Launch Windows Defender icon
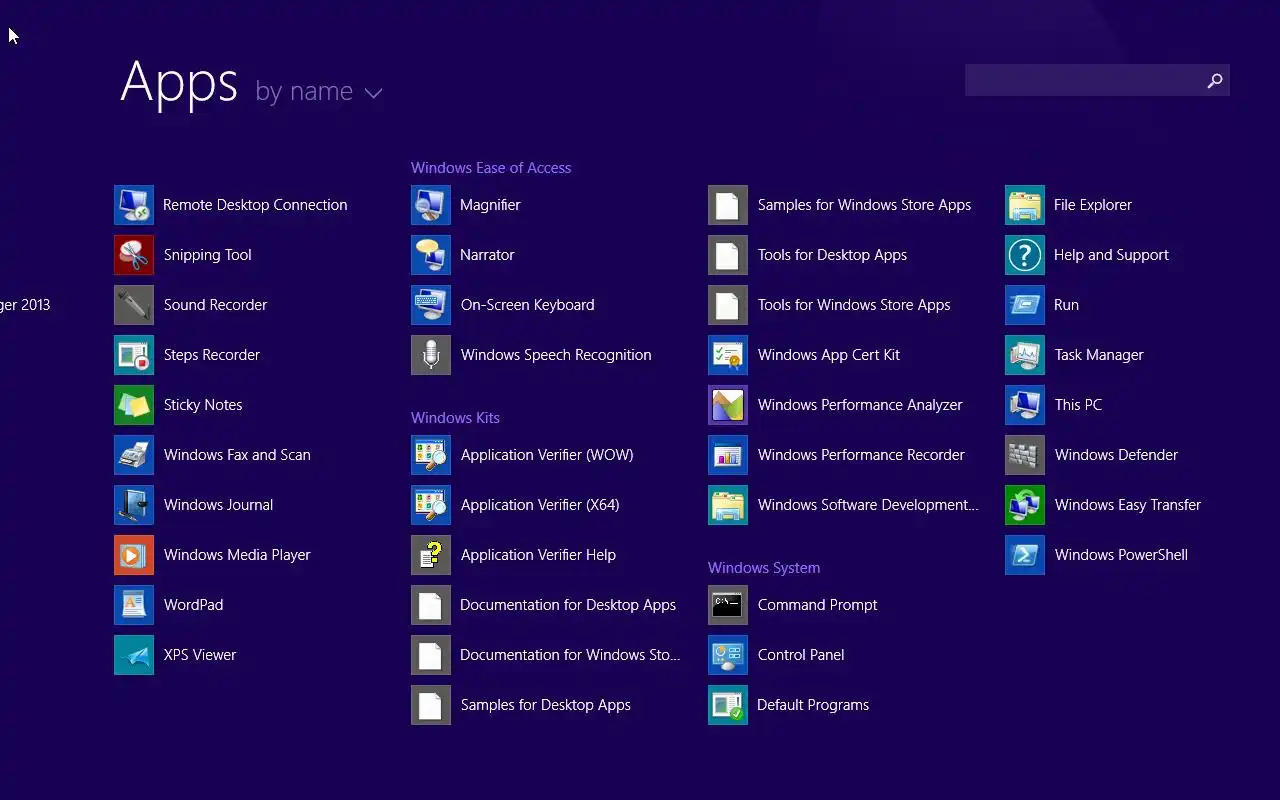The width and height of the screenshot is (1280, 800). pyautogui.click(x=1025, y=455)
